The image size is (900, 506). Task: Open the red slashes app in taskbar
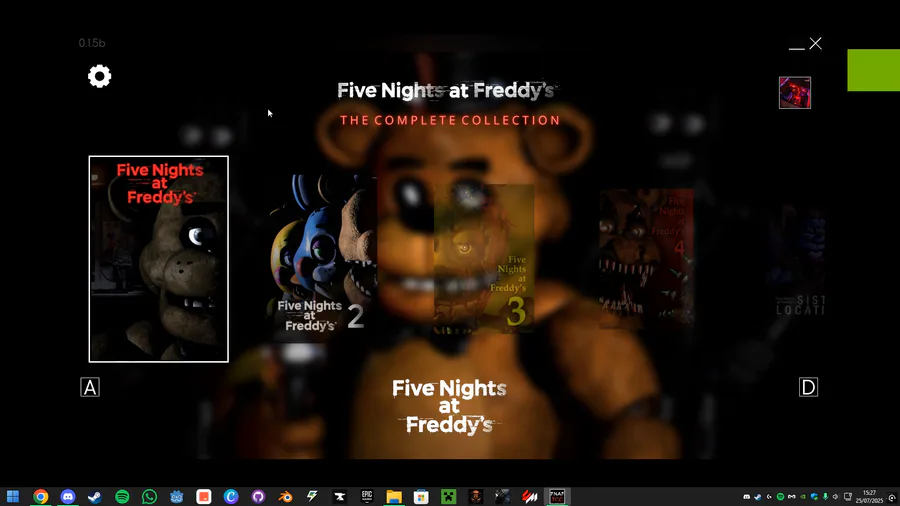tap(530, 496)
